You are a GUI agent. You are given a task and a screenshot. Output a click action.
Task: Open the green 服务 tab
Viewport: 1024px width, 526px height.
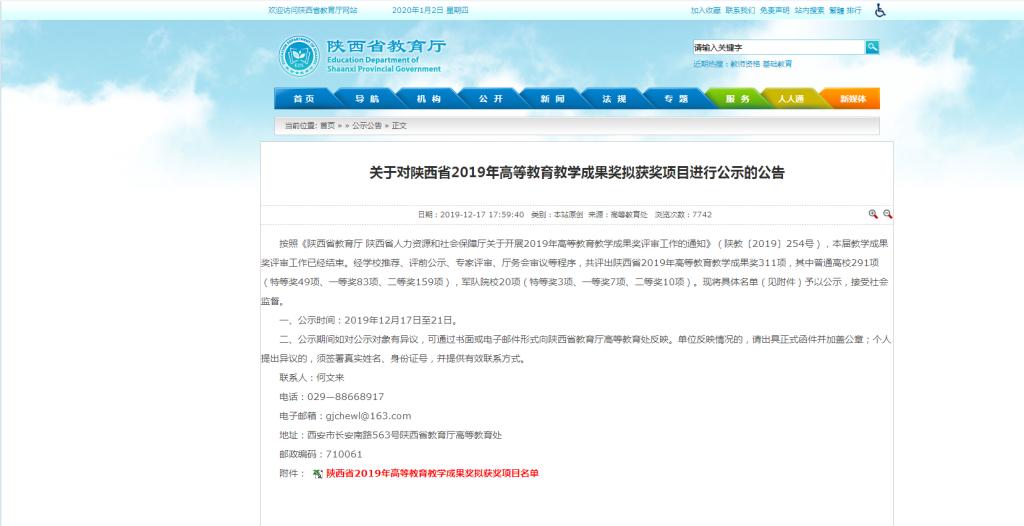coord(737,99)
